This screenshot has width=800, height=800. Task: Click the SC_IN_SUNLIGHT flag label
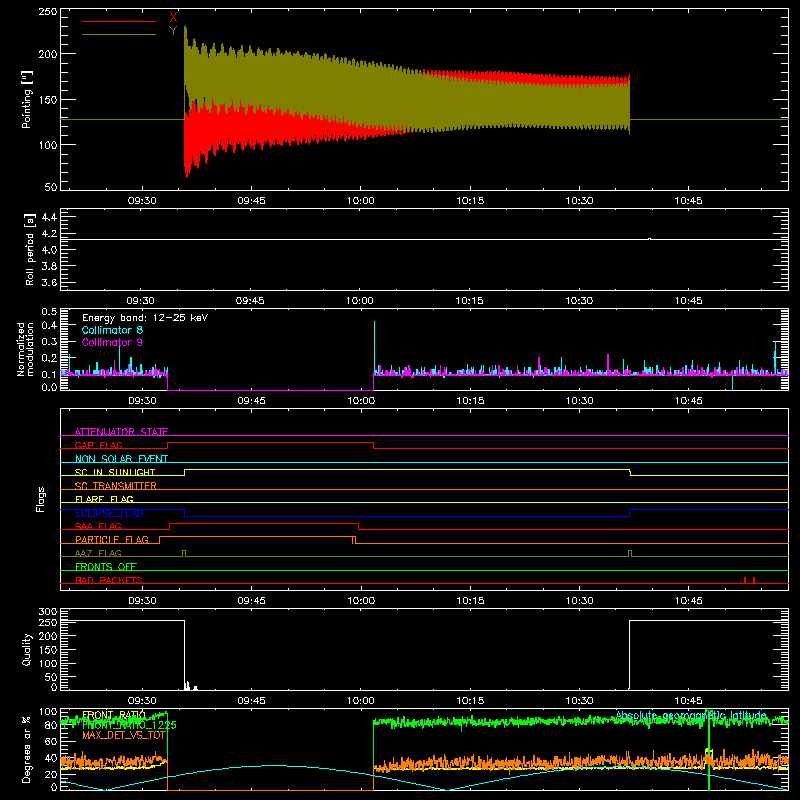pos(115,472)
